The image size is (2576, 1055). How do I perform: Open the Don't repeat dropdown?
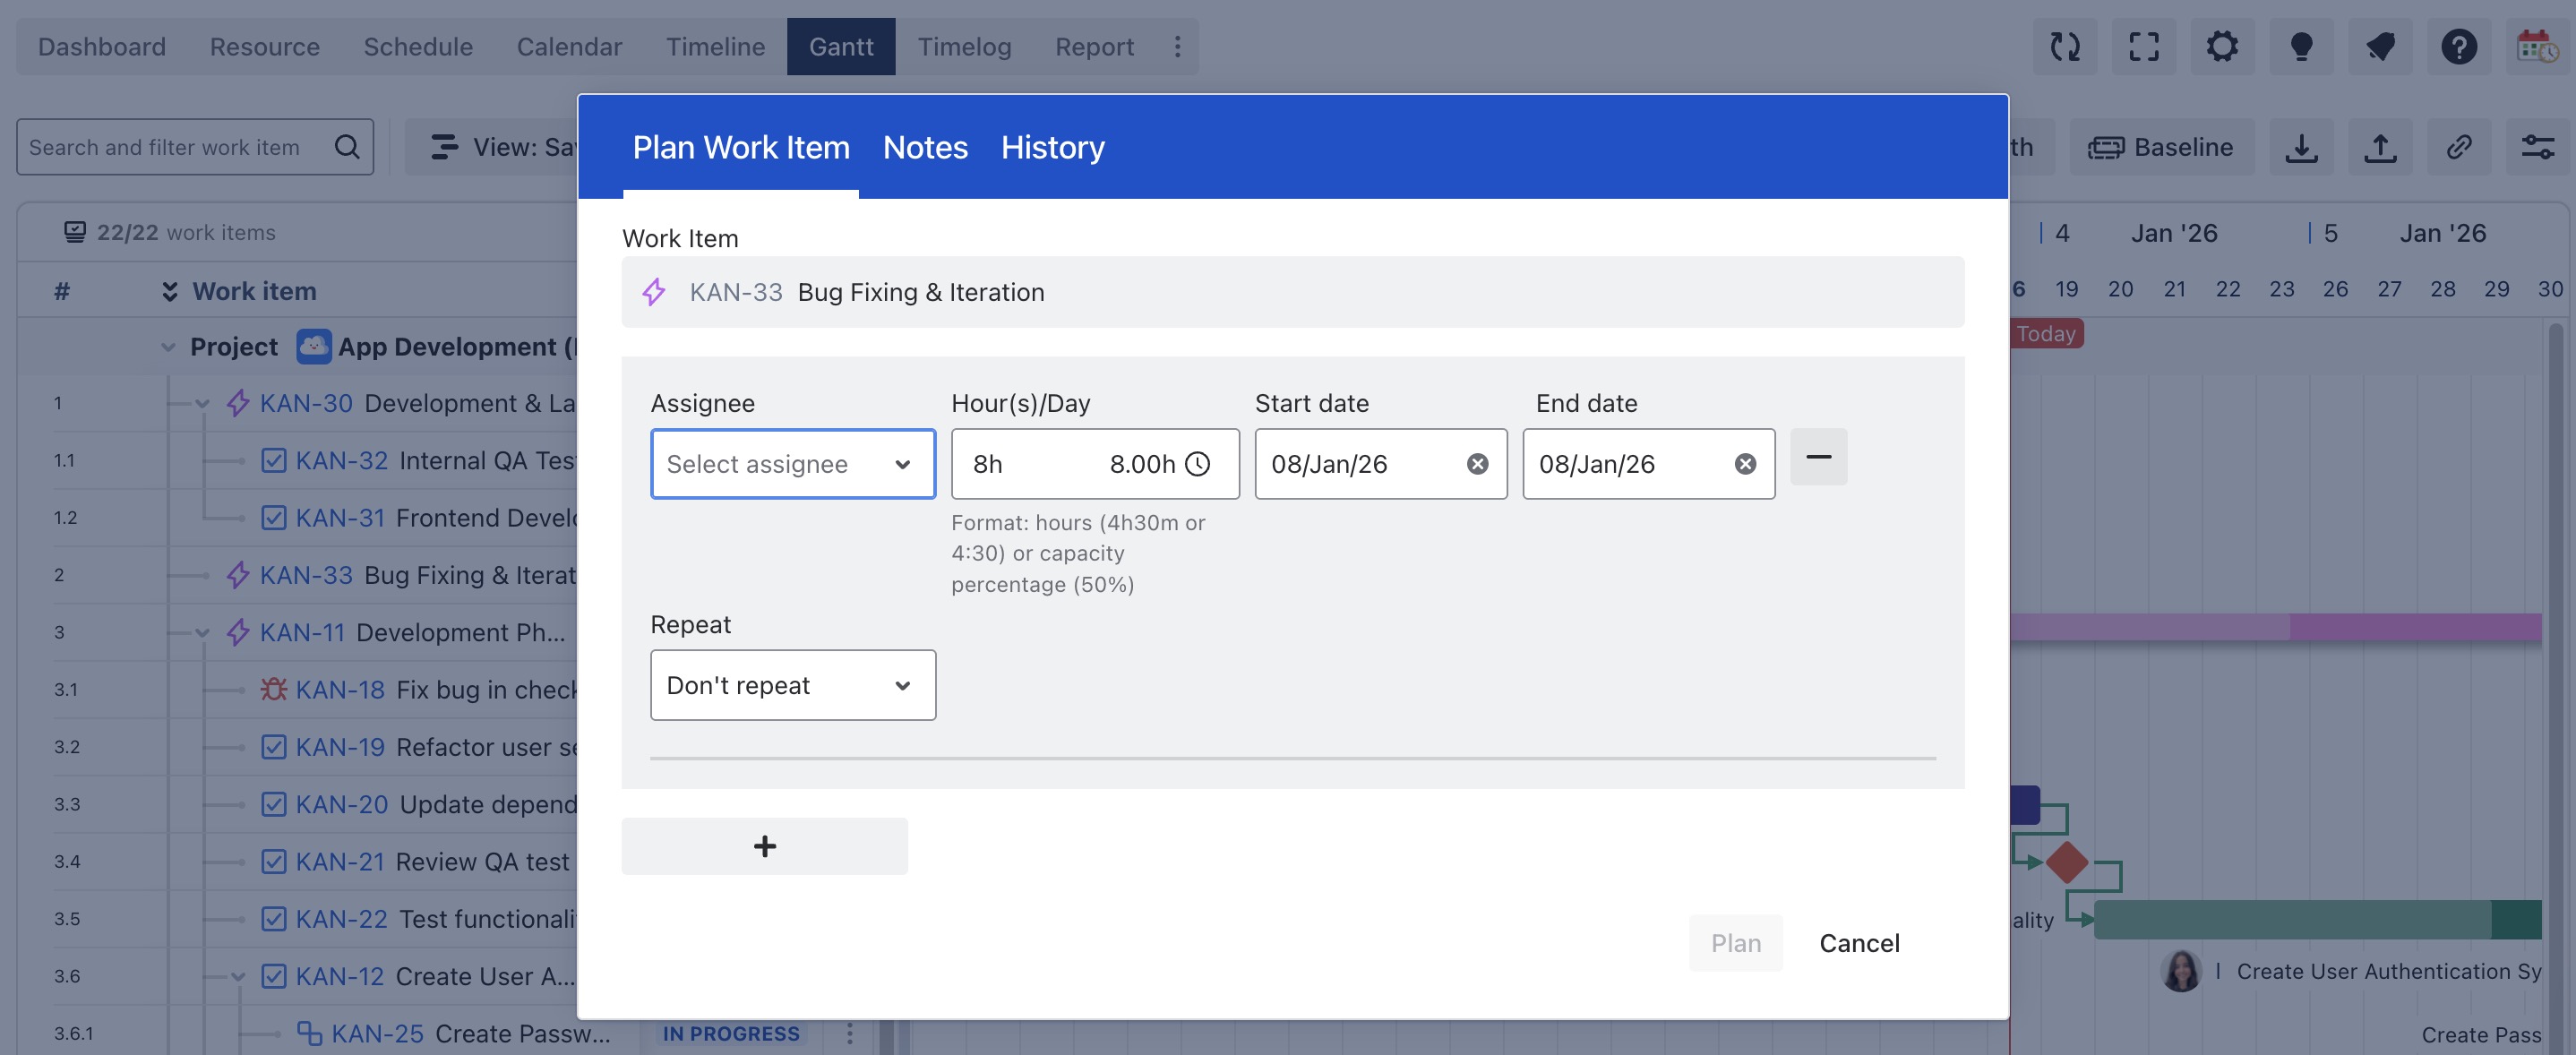(x=792, y=685)
